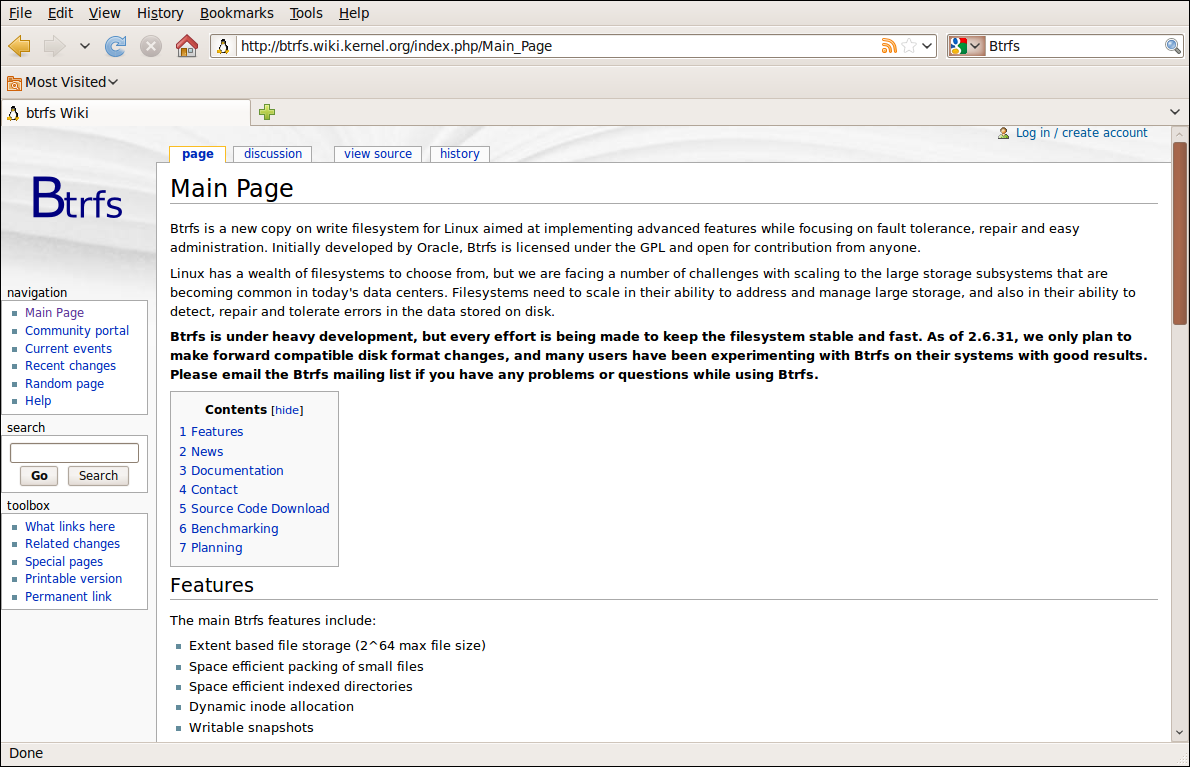Open the File menu
Image resolution: width=1190 pixels, height=767 pixels.
(x=20, y=13)
